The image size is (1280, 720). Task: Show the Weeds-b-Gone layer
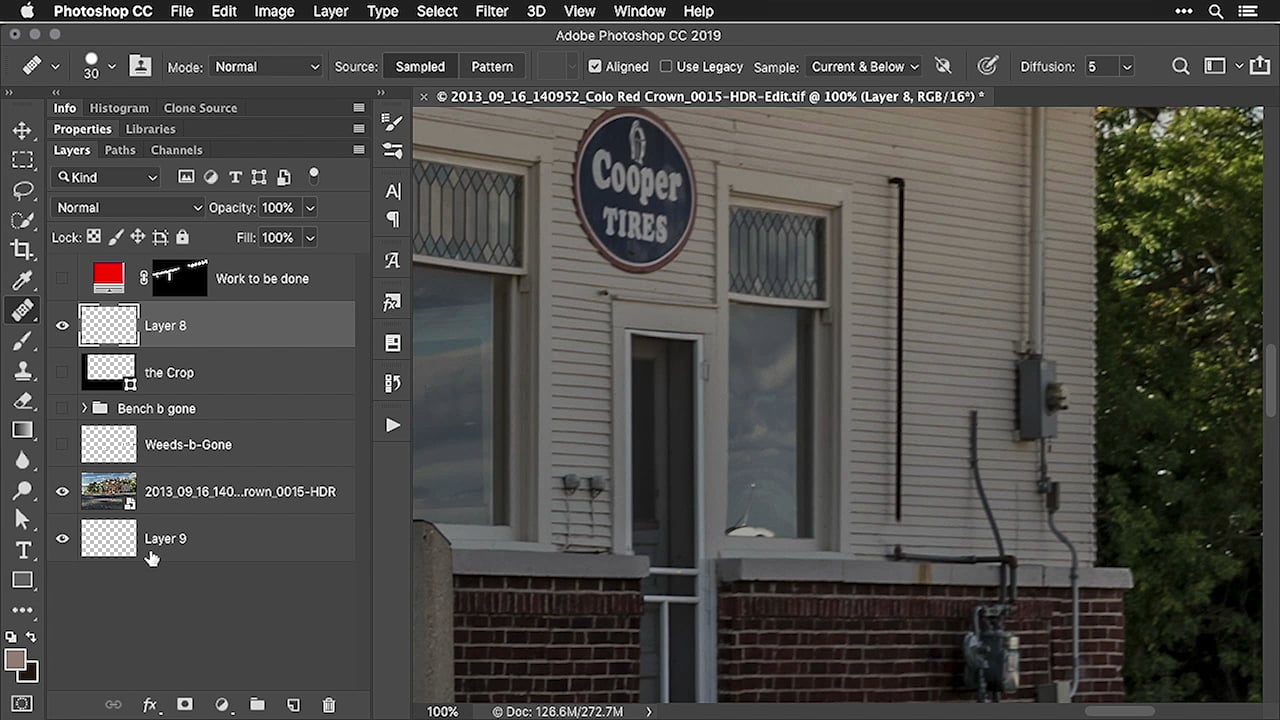click(x=63, y=444)
